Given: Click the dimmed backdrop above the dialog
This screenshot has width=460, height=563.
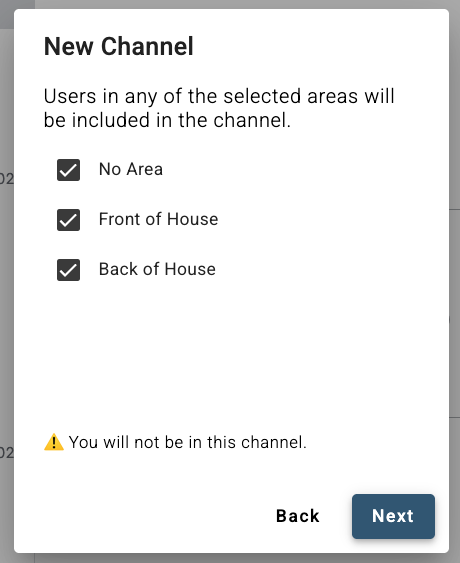Looking at the screenshot, I should coord(230,4).
